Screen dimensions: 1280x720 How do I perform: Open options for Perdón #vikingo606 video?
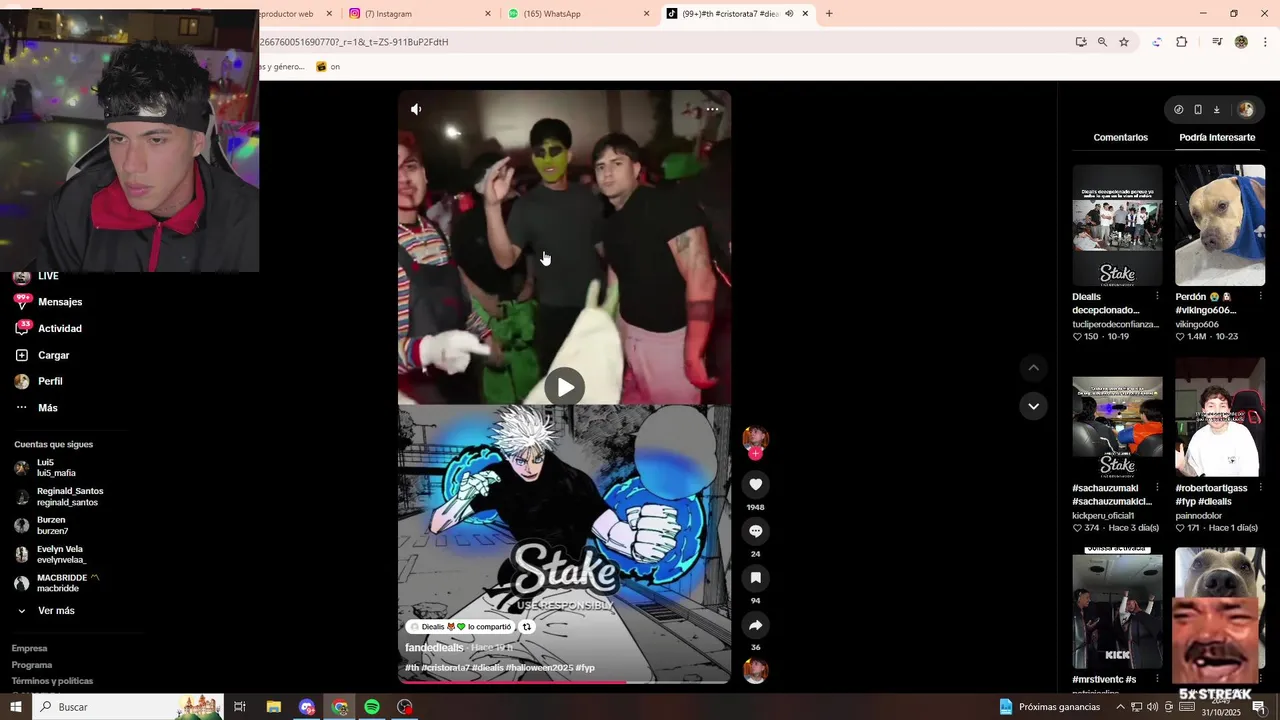tap(1260, 296)
